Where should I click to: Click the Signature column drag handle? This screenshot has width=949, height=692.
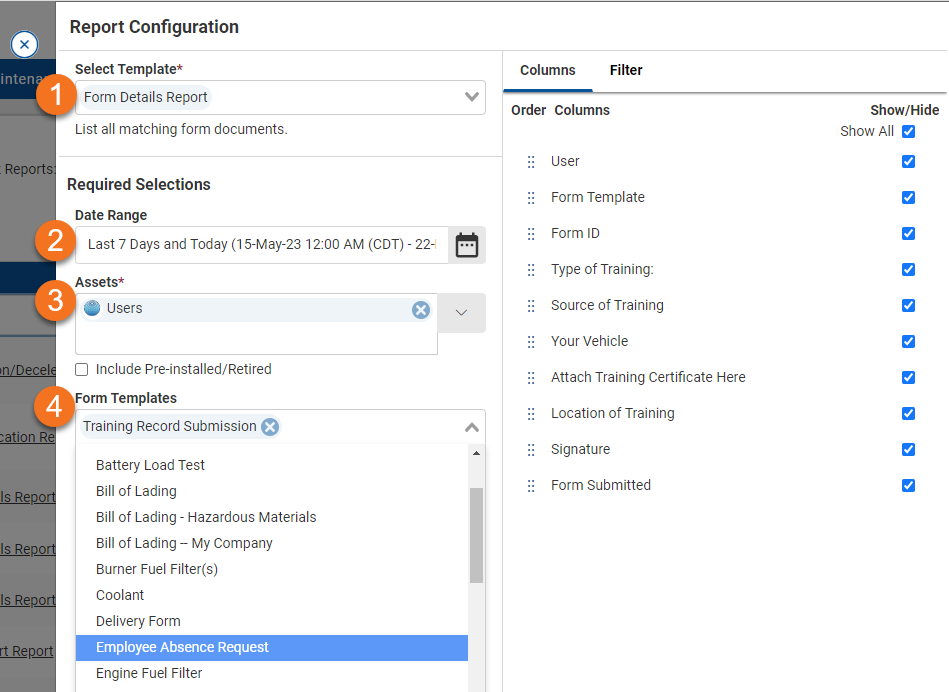point(531,450)
